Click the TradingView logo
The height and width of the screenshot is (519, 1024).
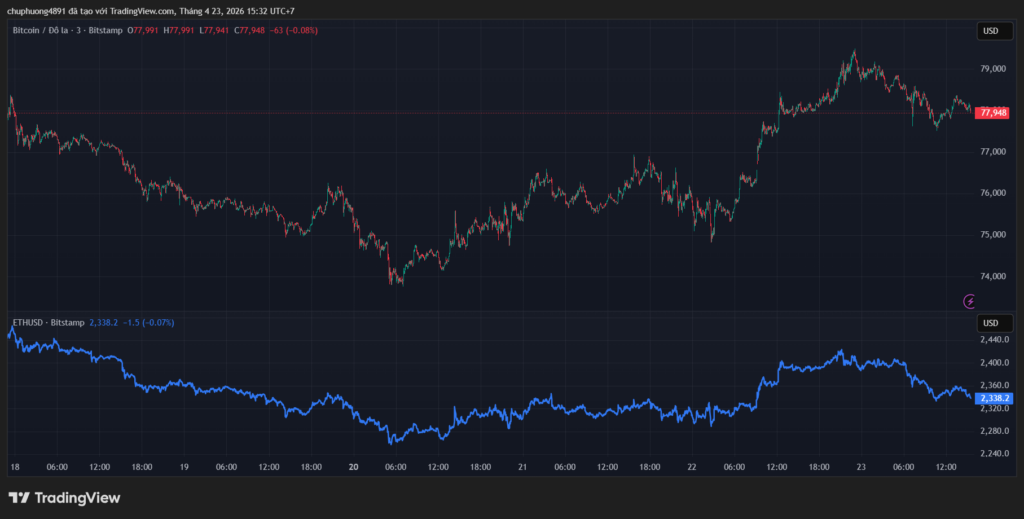[x=64, y=497]
